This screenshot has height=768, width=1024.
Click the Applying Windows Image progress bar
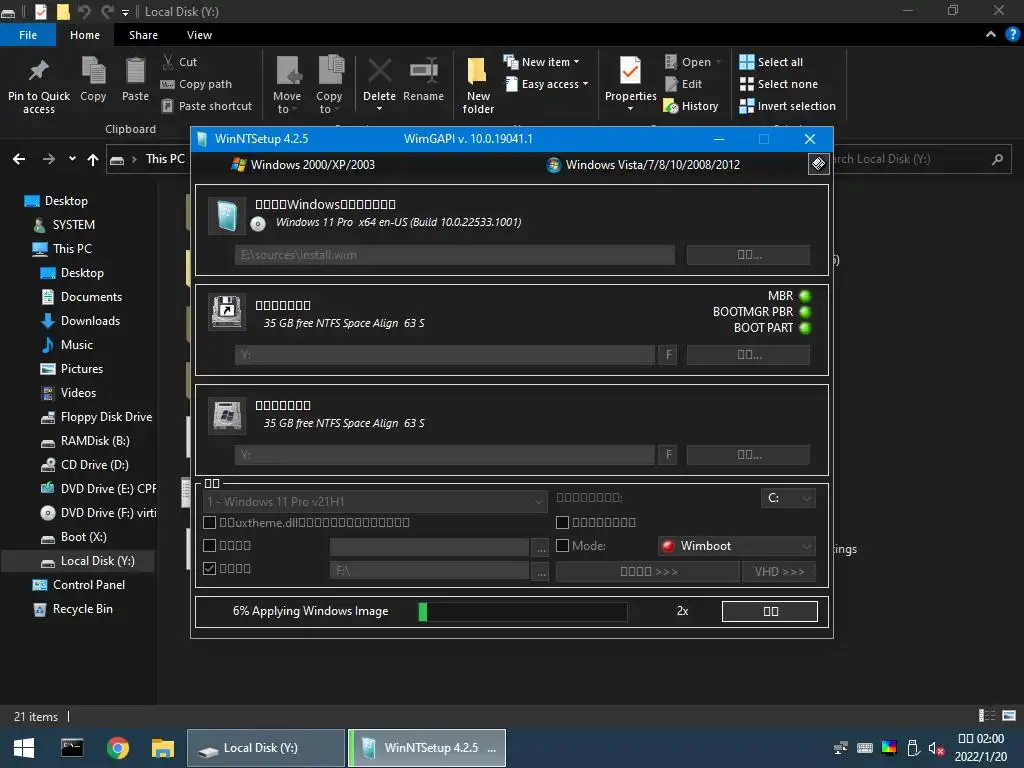(x=522, y=611)
